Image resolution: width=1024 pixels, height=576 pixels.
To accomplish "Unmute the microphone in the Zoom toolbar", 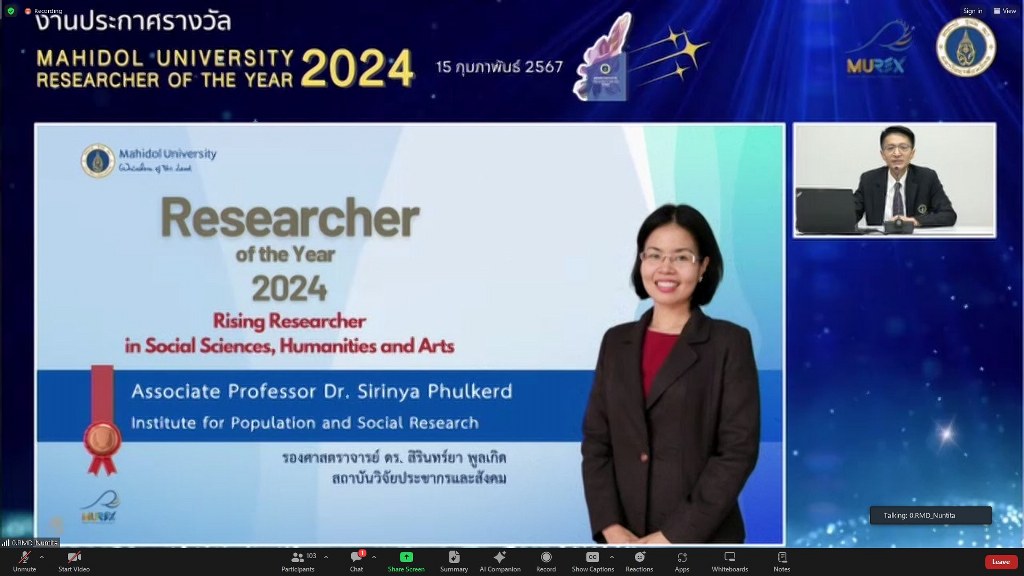I will tap(24, 561).
